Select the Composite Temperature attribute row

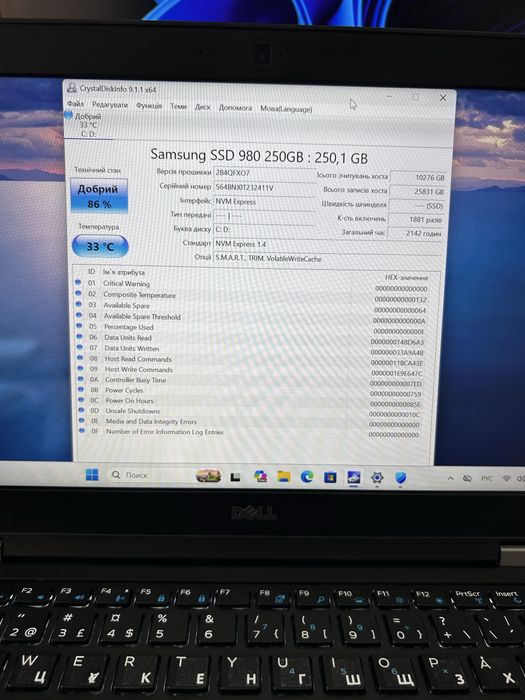pyautogui.click(x=254, y=295)
